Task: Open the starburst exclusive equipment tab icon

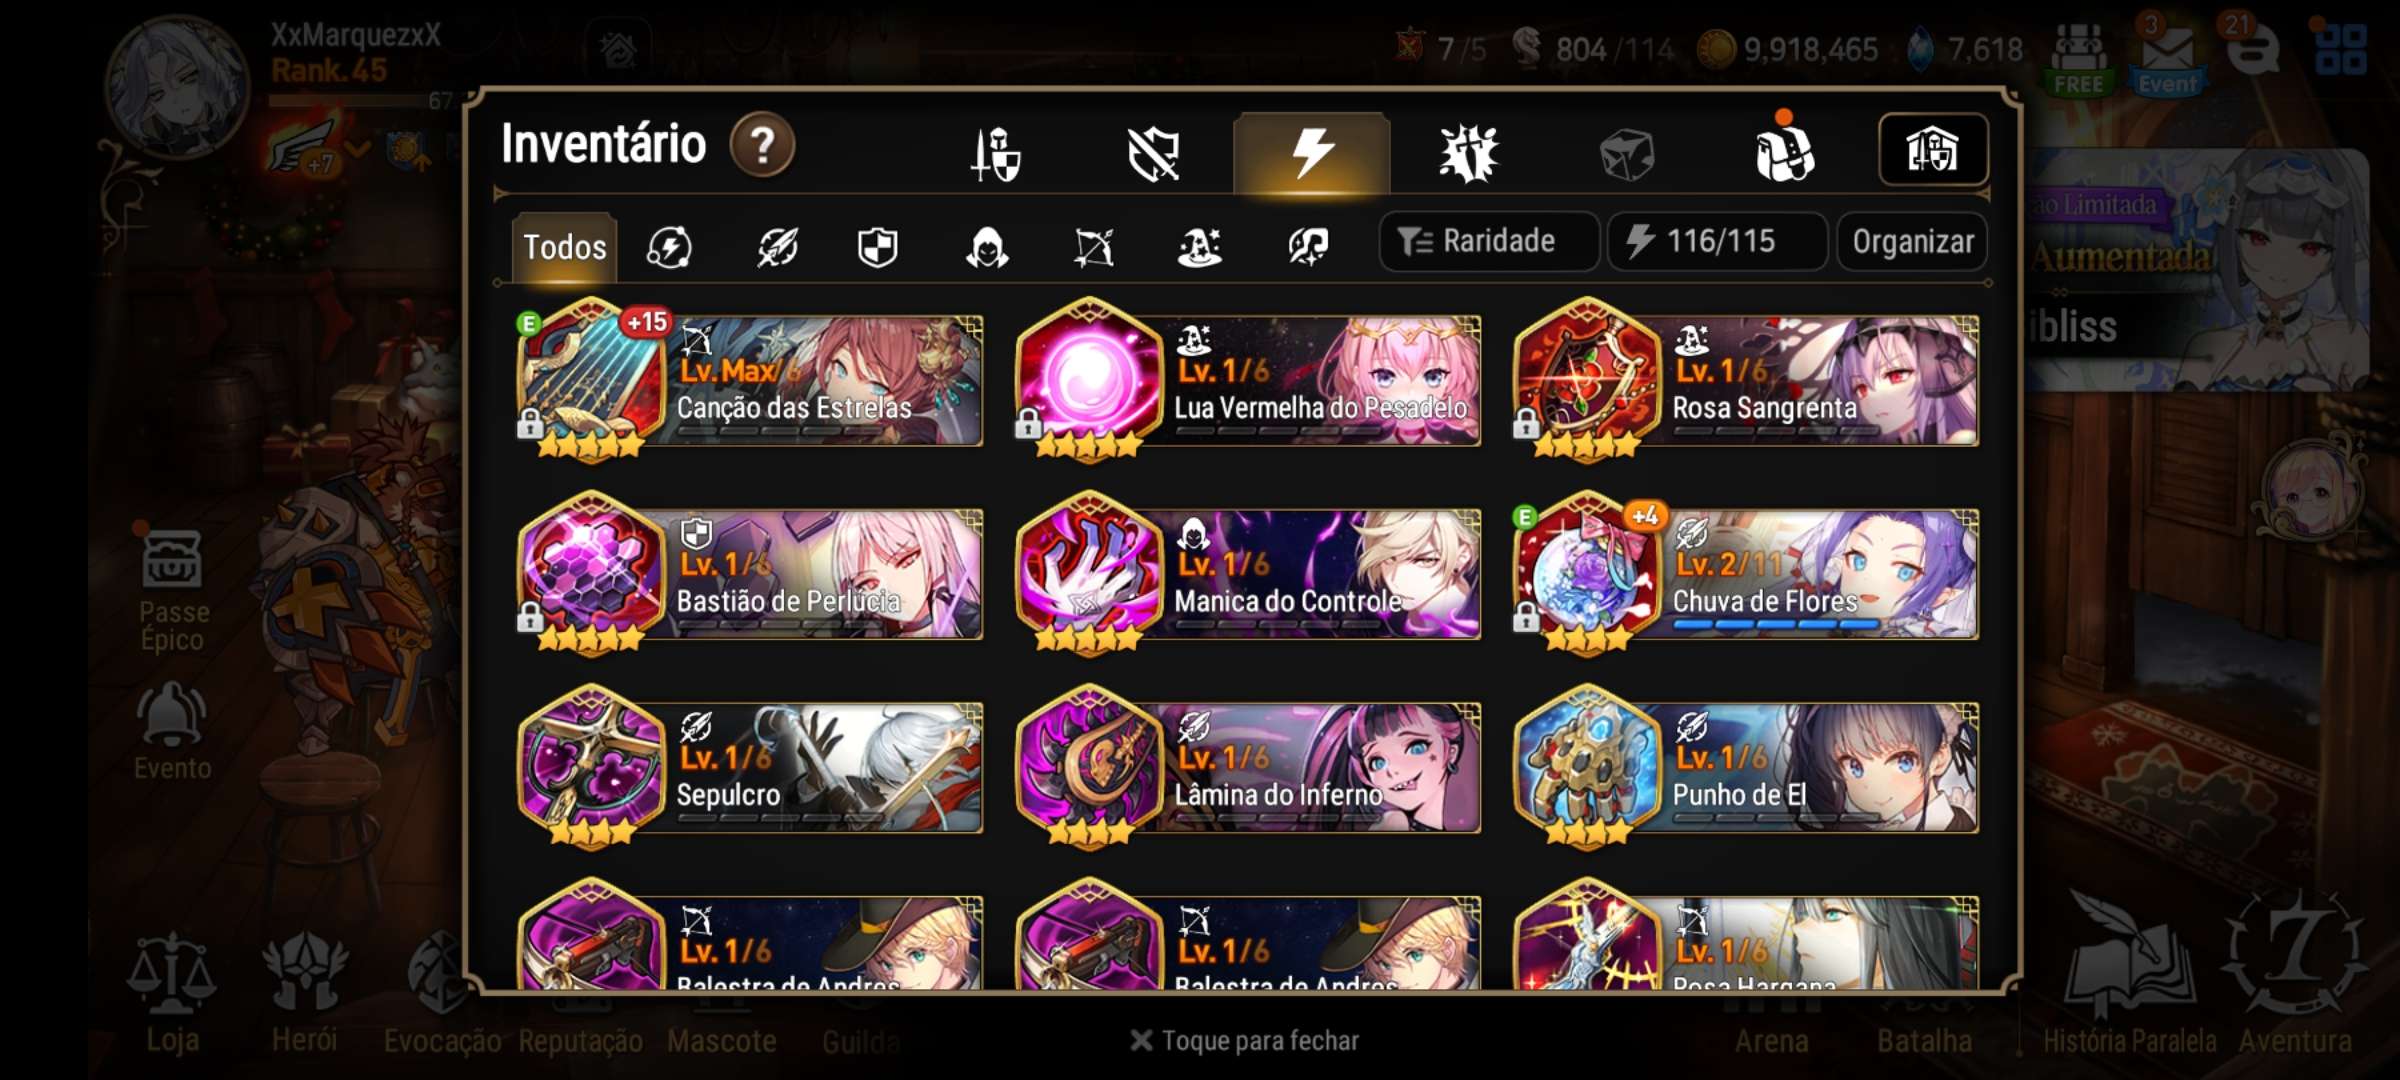Action: (1468, 154)
